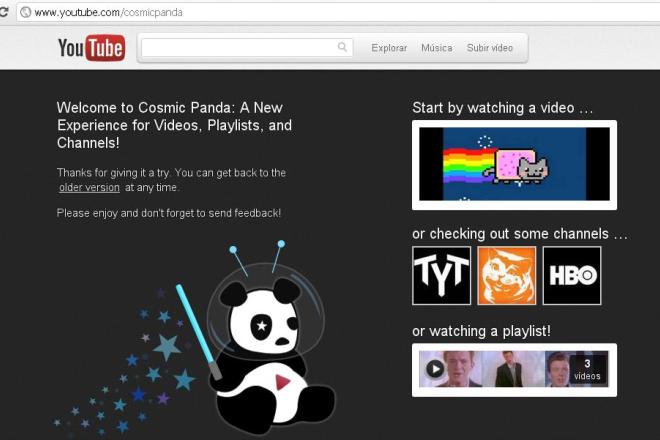Open the TYT channel icon

[x=441, y=275]
